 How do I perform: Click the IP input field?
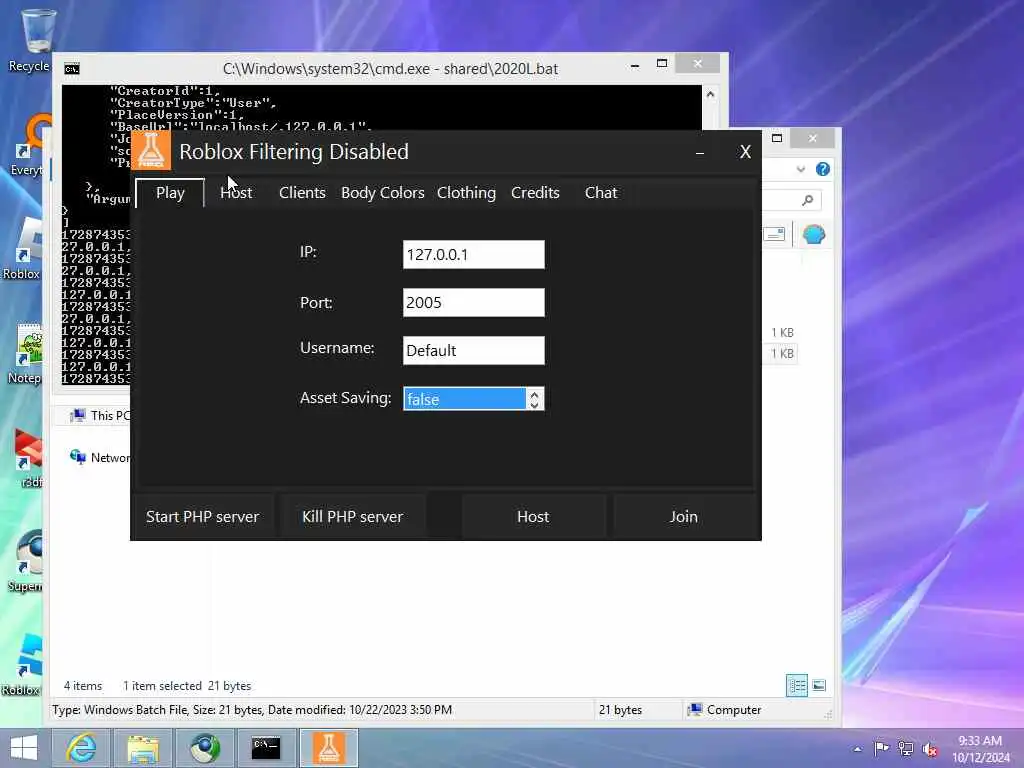coord(473,254)
